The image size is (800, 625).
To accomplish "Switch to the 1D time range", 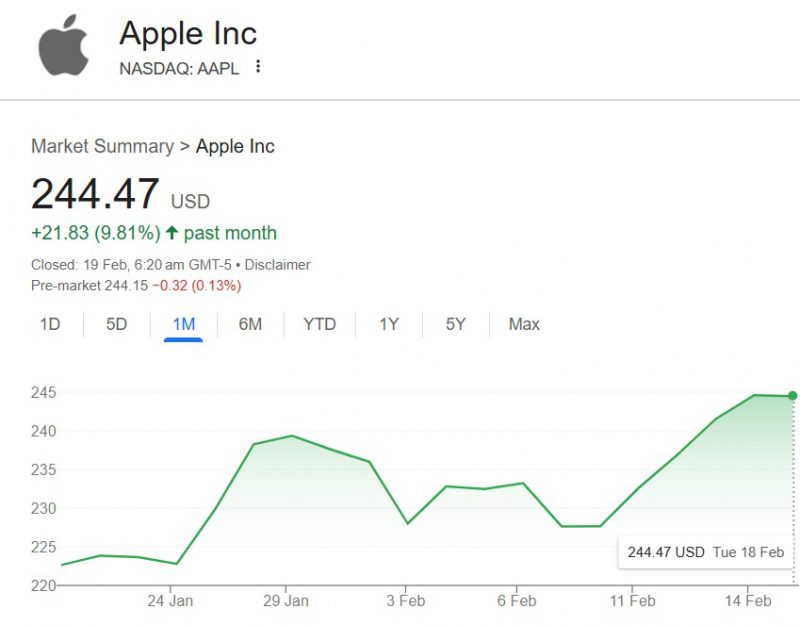I will [51, 324].
